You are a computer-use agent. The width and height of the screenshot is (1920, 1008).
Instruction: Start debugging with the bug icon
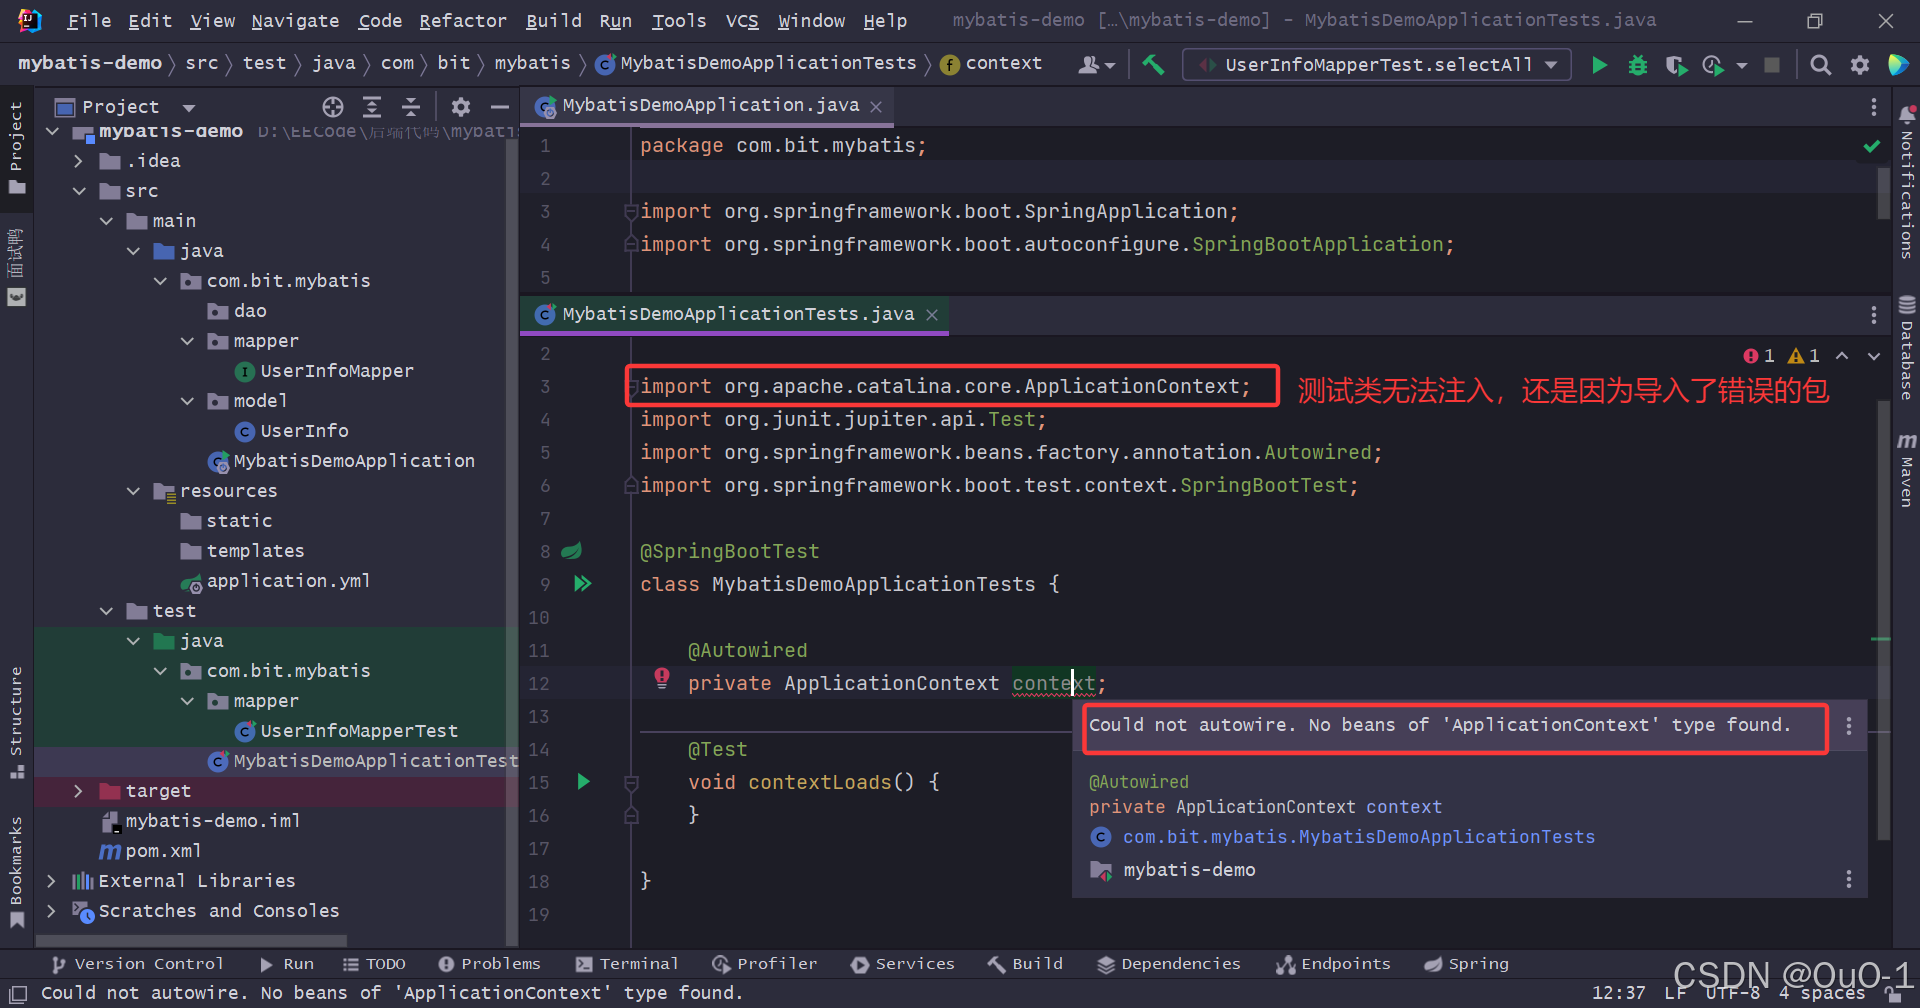coord(1638,65)
